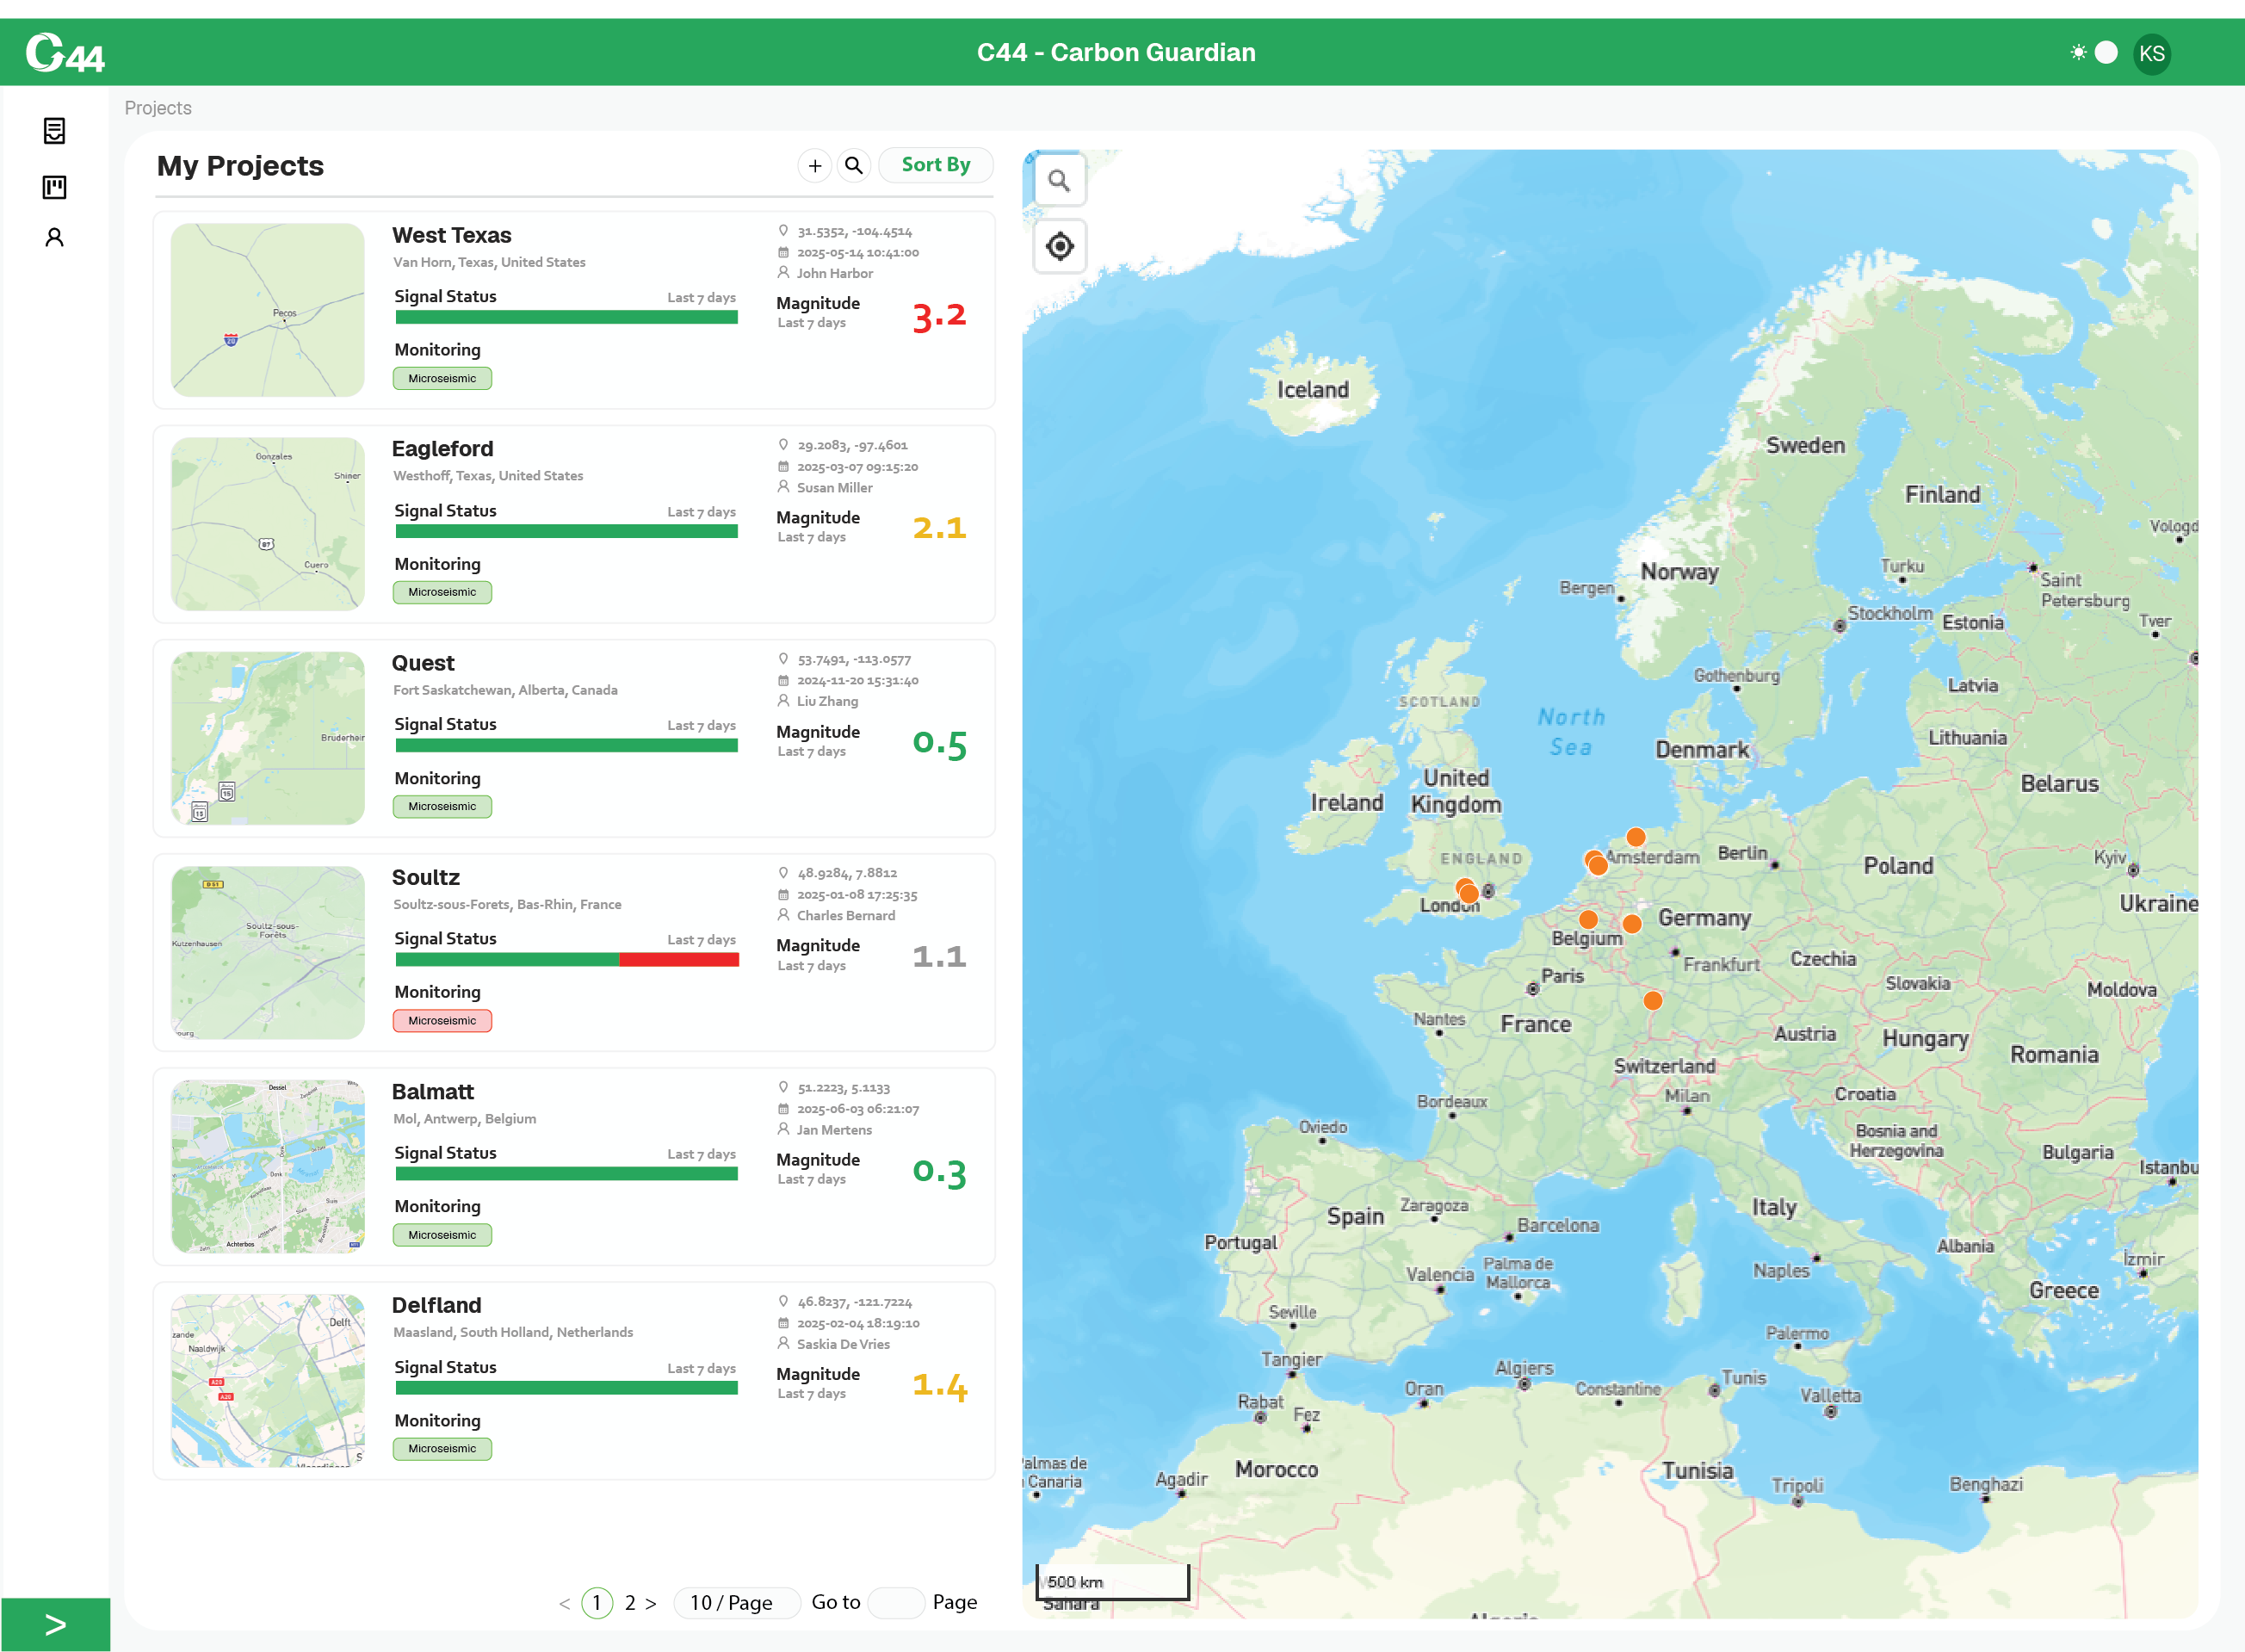Open the West Texas project title
The height and width of the screenshot is (1652, 2245).
pyautogui.click(x=451, y=235)
